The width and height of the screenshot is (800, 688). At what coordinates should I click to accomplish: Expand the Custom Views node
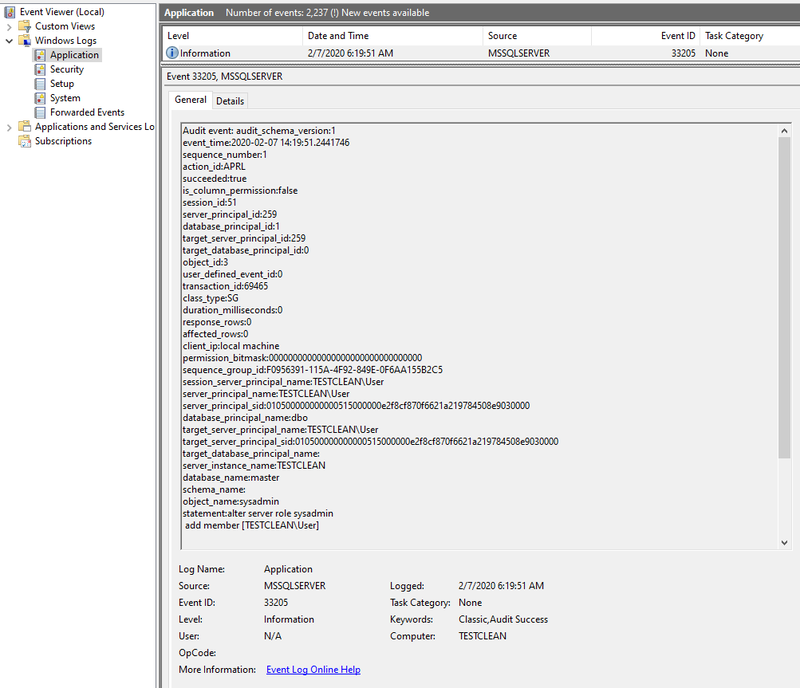click(x=9, y=27)
